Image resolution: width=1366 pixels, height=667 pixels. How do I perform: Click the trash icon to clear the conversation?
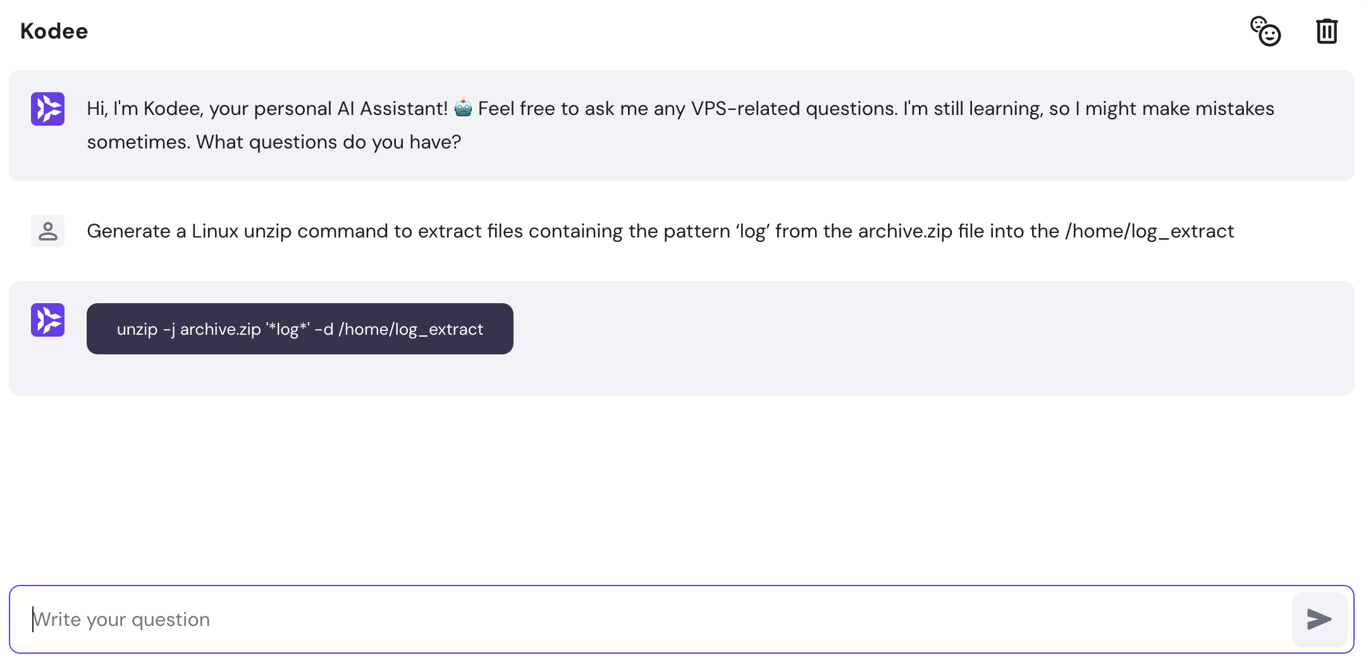click(x=1327, y=31)
